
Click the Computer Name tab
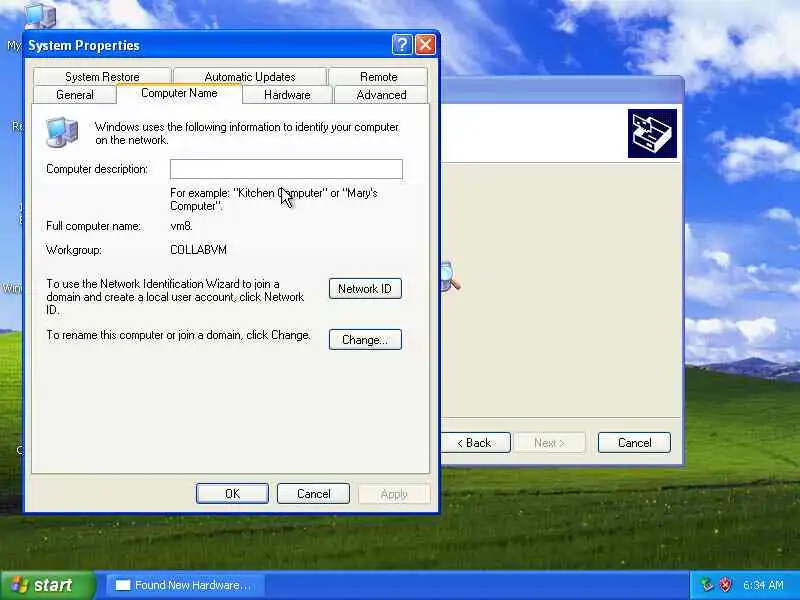(x=179, y=93)
